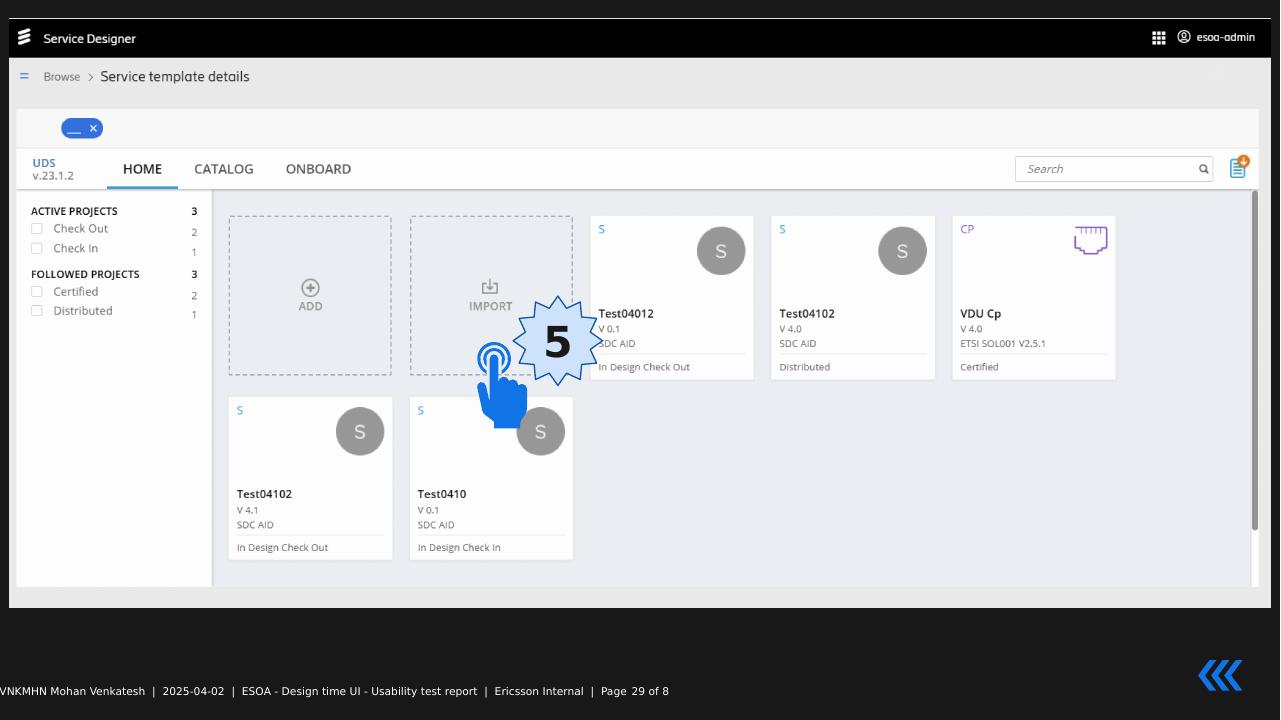Click the ADD plus icon
This screenshot has width=1281, height=720.
pyautogui.click(x=310, y=288)
